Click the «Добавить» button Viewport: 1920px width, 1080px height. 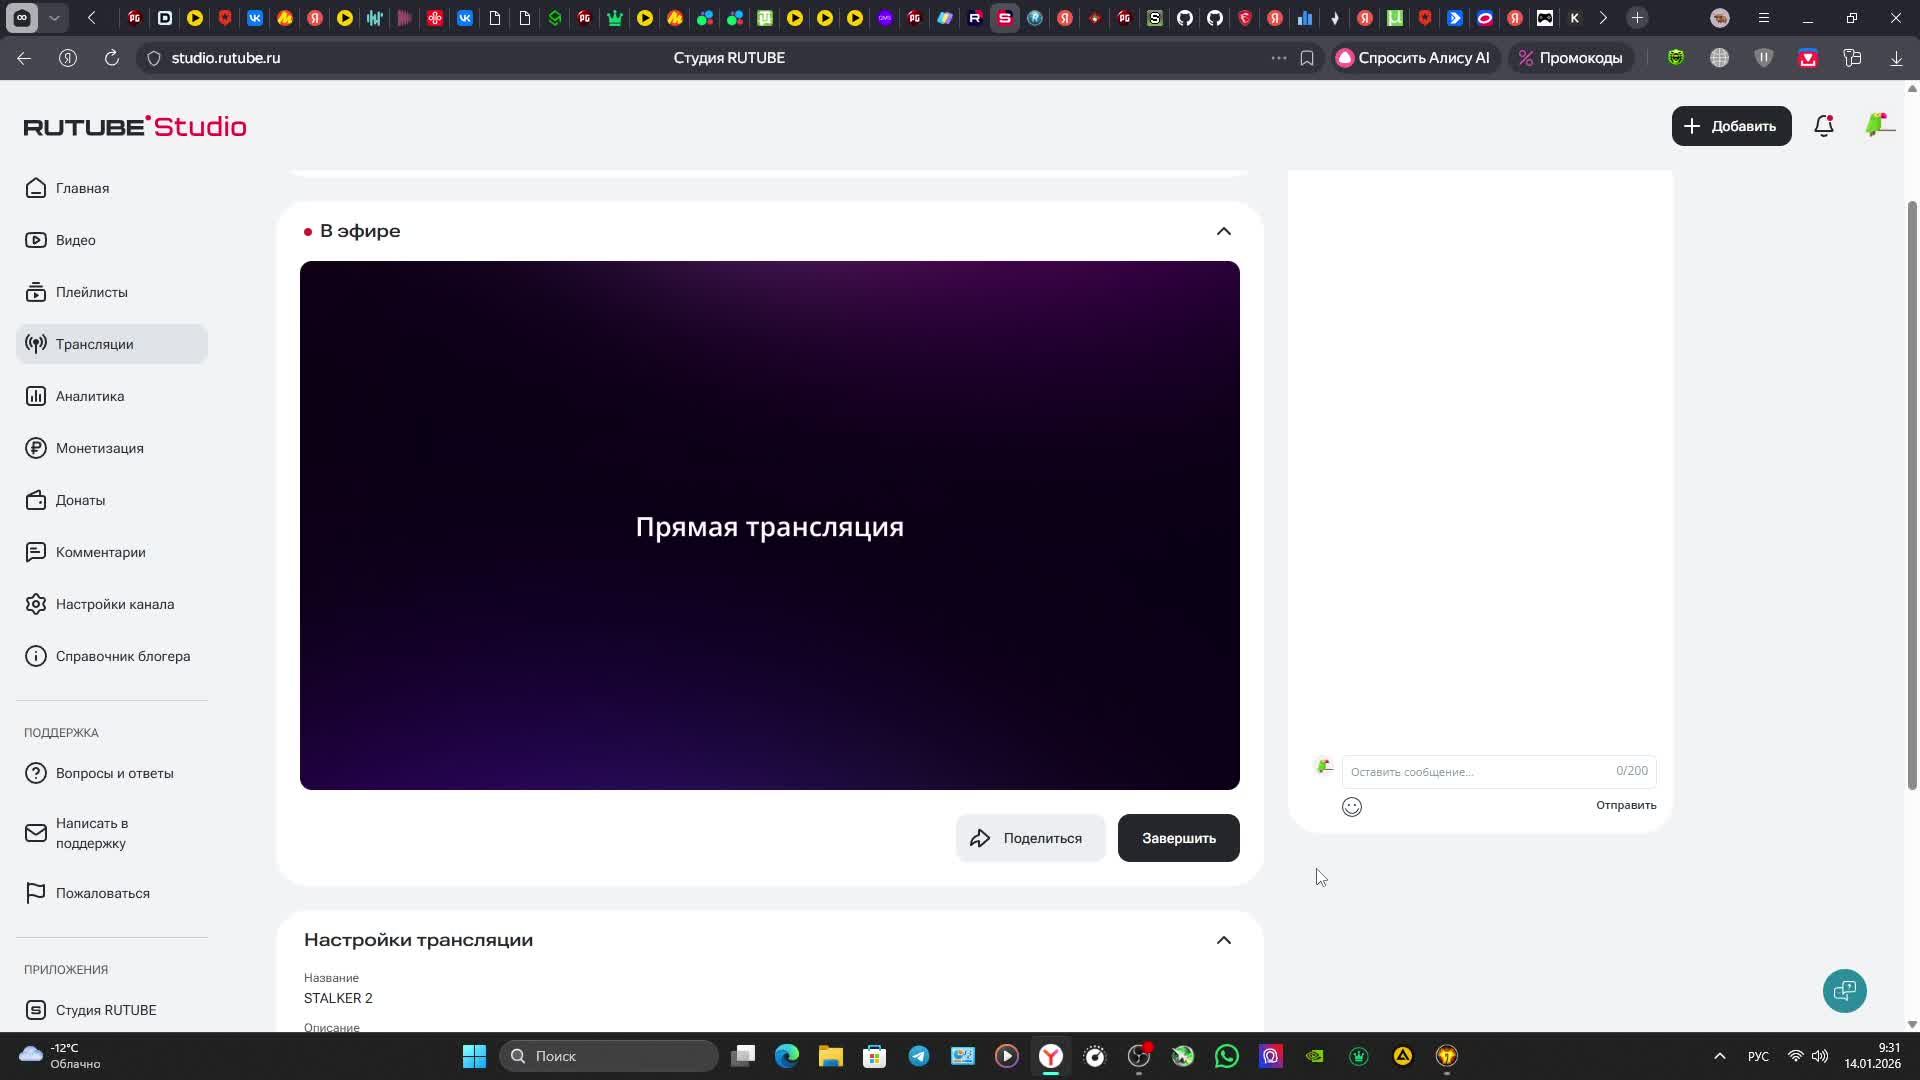1730,126
